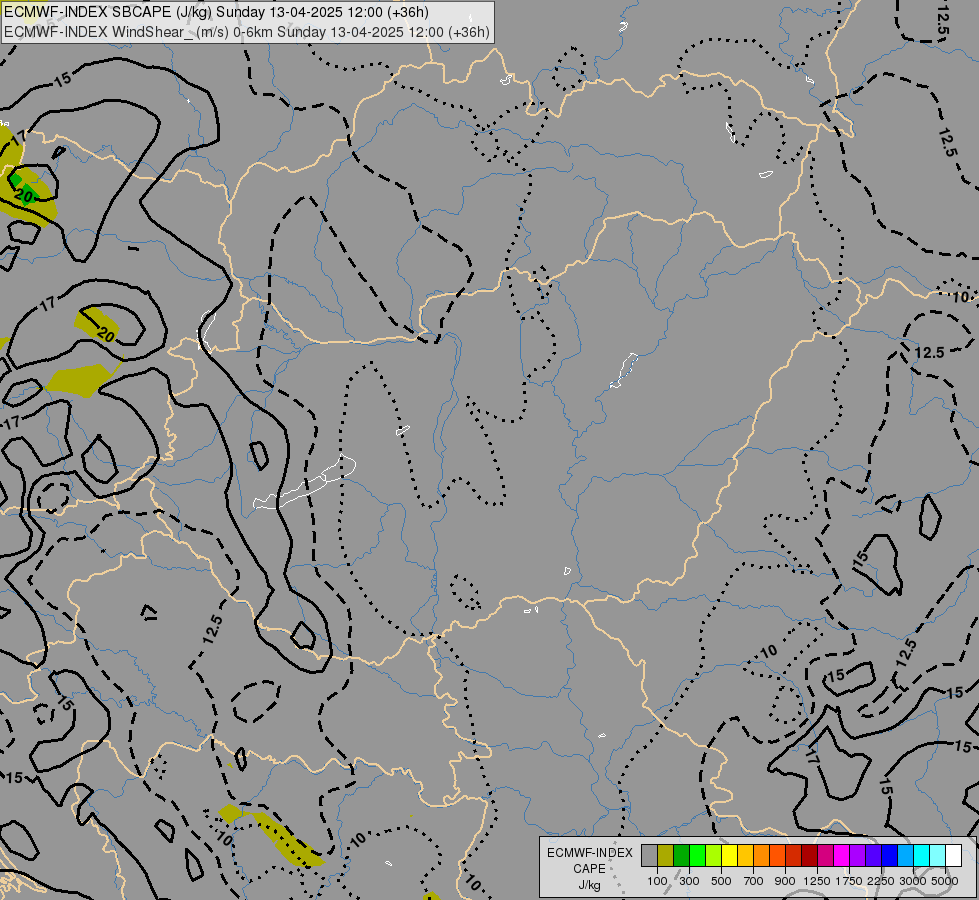
Task: Click the SBCAPE title line at top
Action: [216, 12]
